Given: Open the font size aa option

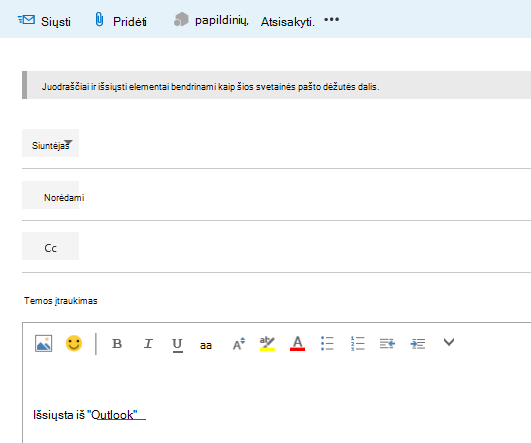Looking at the screenshot, I should click(x=206, y=345).
